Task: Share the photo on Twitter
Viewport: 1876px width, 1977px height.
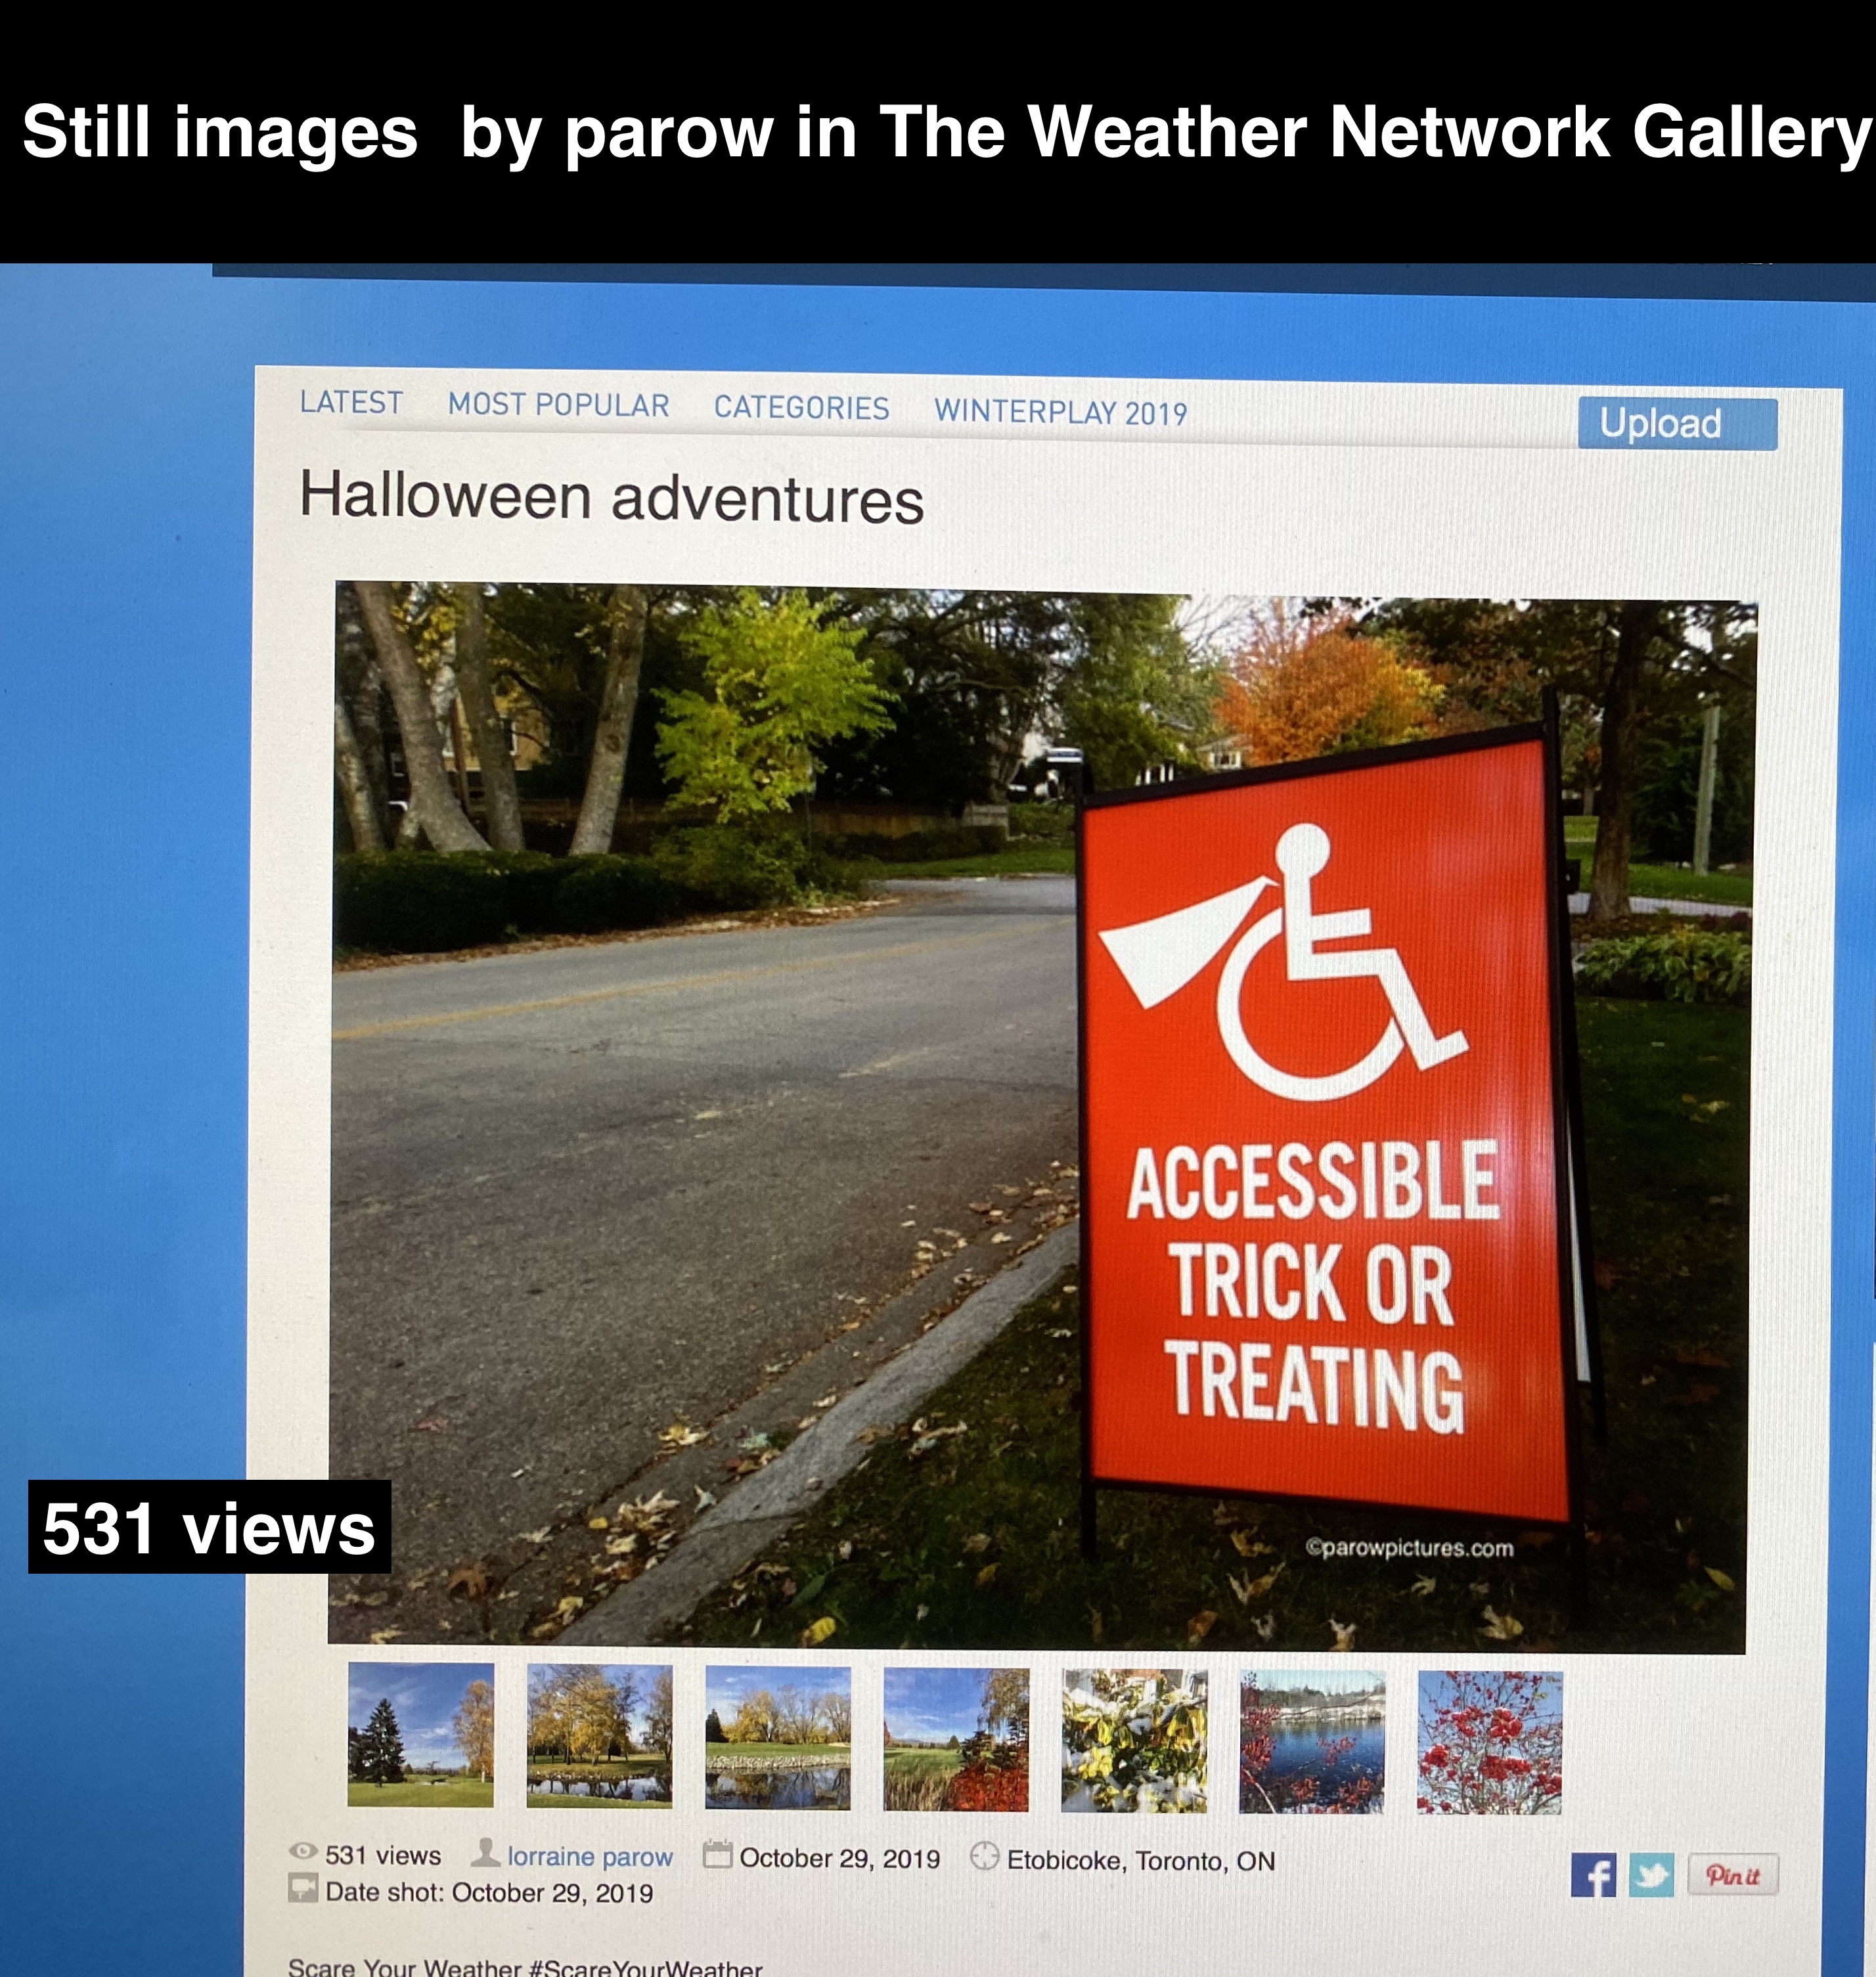Action: coord(1651,1875)
